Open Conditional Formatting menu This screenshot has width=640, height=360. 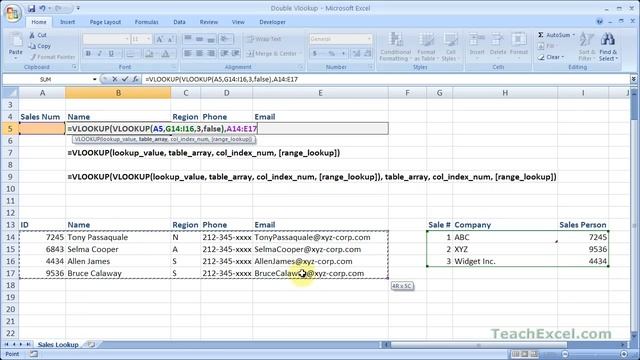[x=395, y=47]
